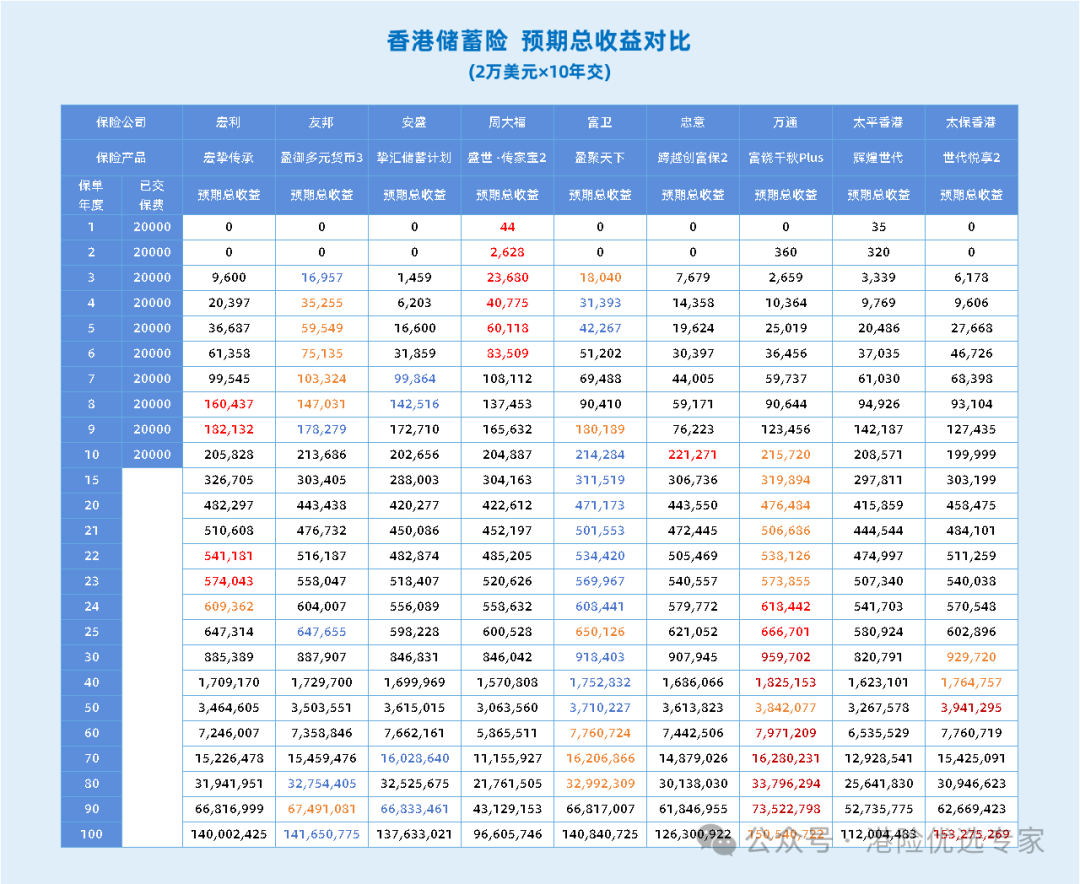Select the red value 160,437
The height and width of the screenshot is (884, 1080).
click(x=229, y=404)
